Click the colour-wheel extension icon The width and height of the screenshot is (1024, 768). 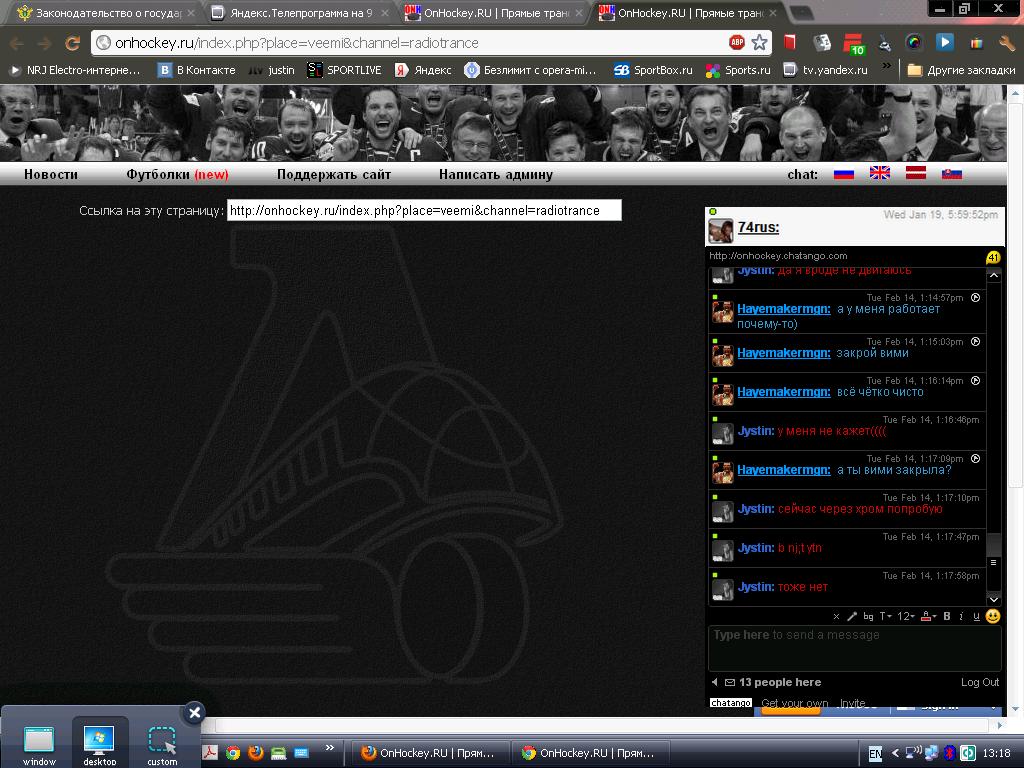pyautogui.click(x=914, y=42)
